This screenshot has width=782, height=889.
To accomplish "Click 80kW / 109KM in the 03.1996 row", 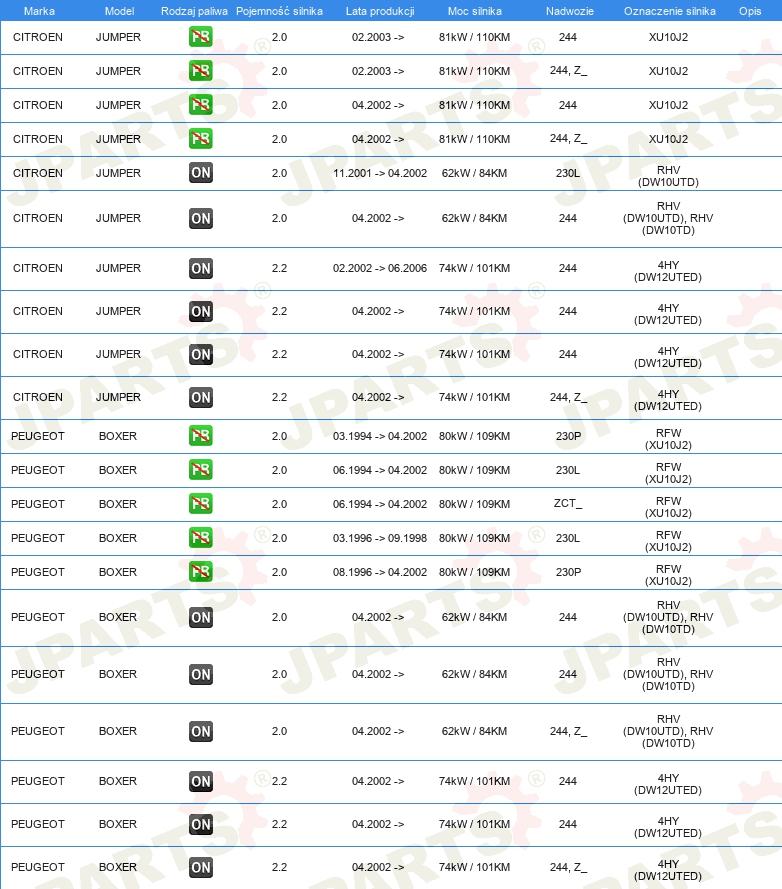I will point(475,538).
